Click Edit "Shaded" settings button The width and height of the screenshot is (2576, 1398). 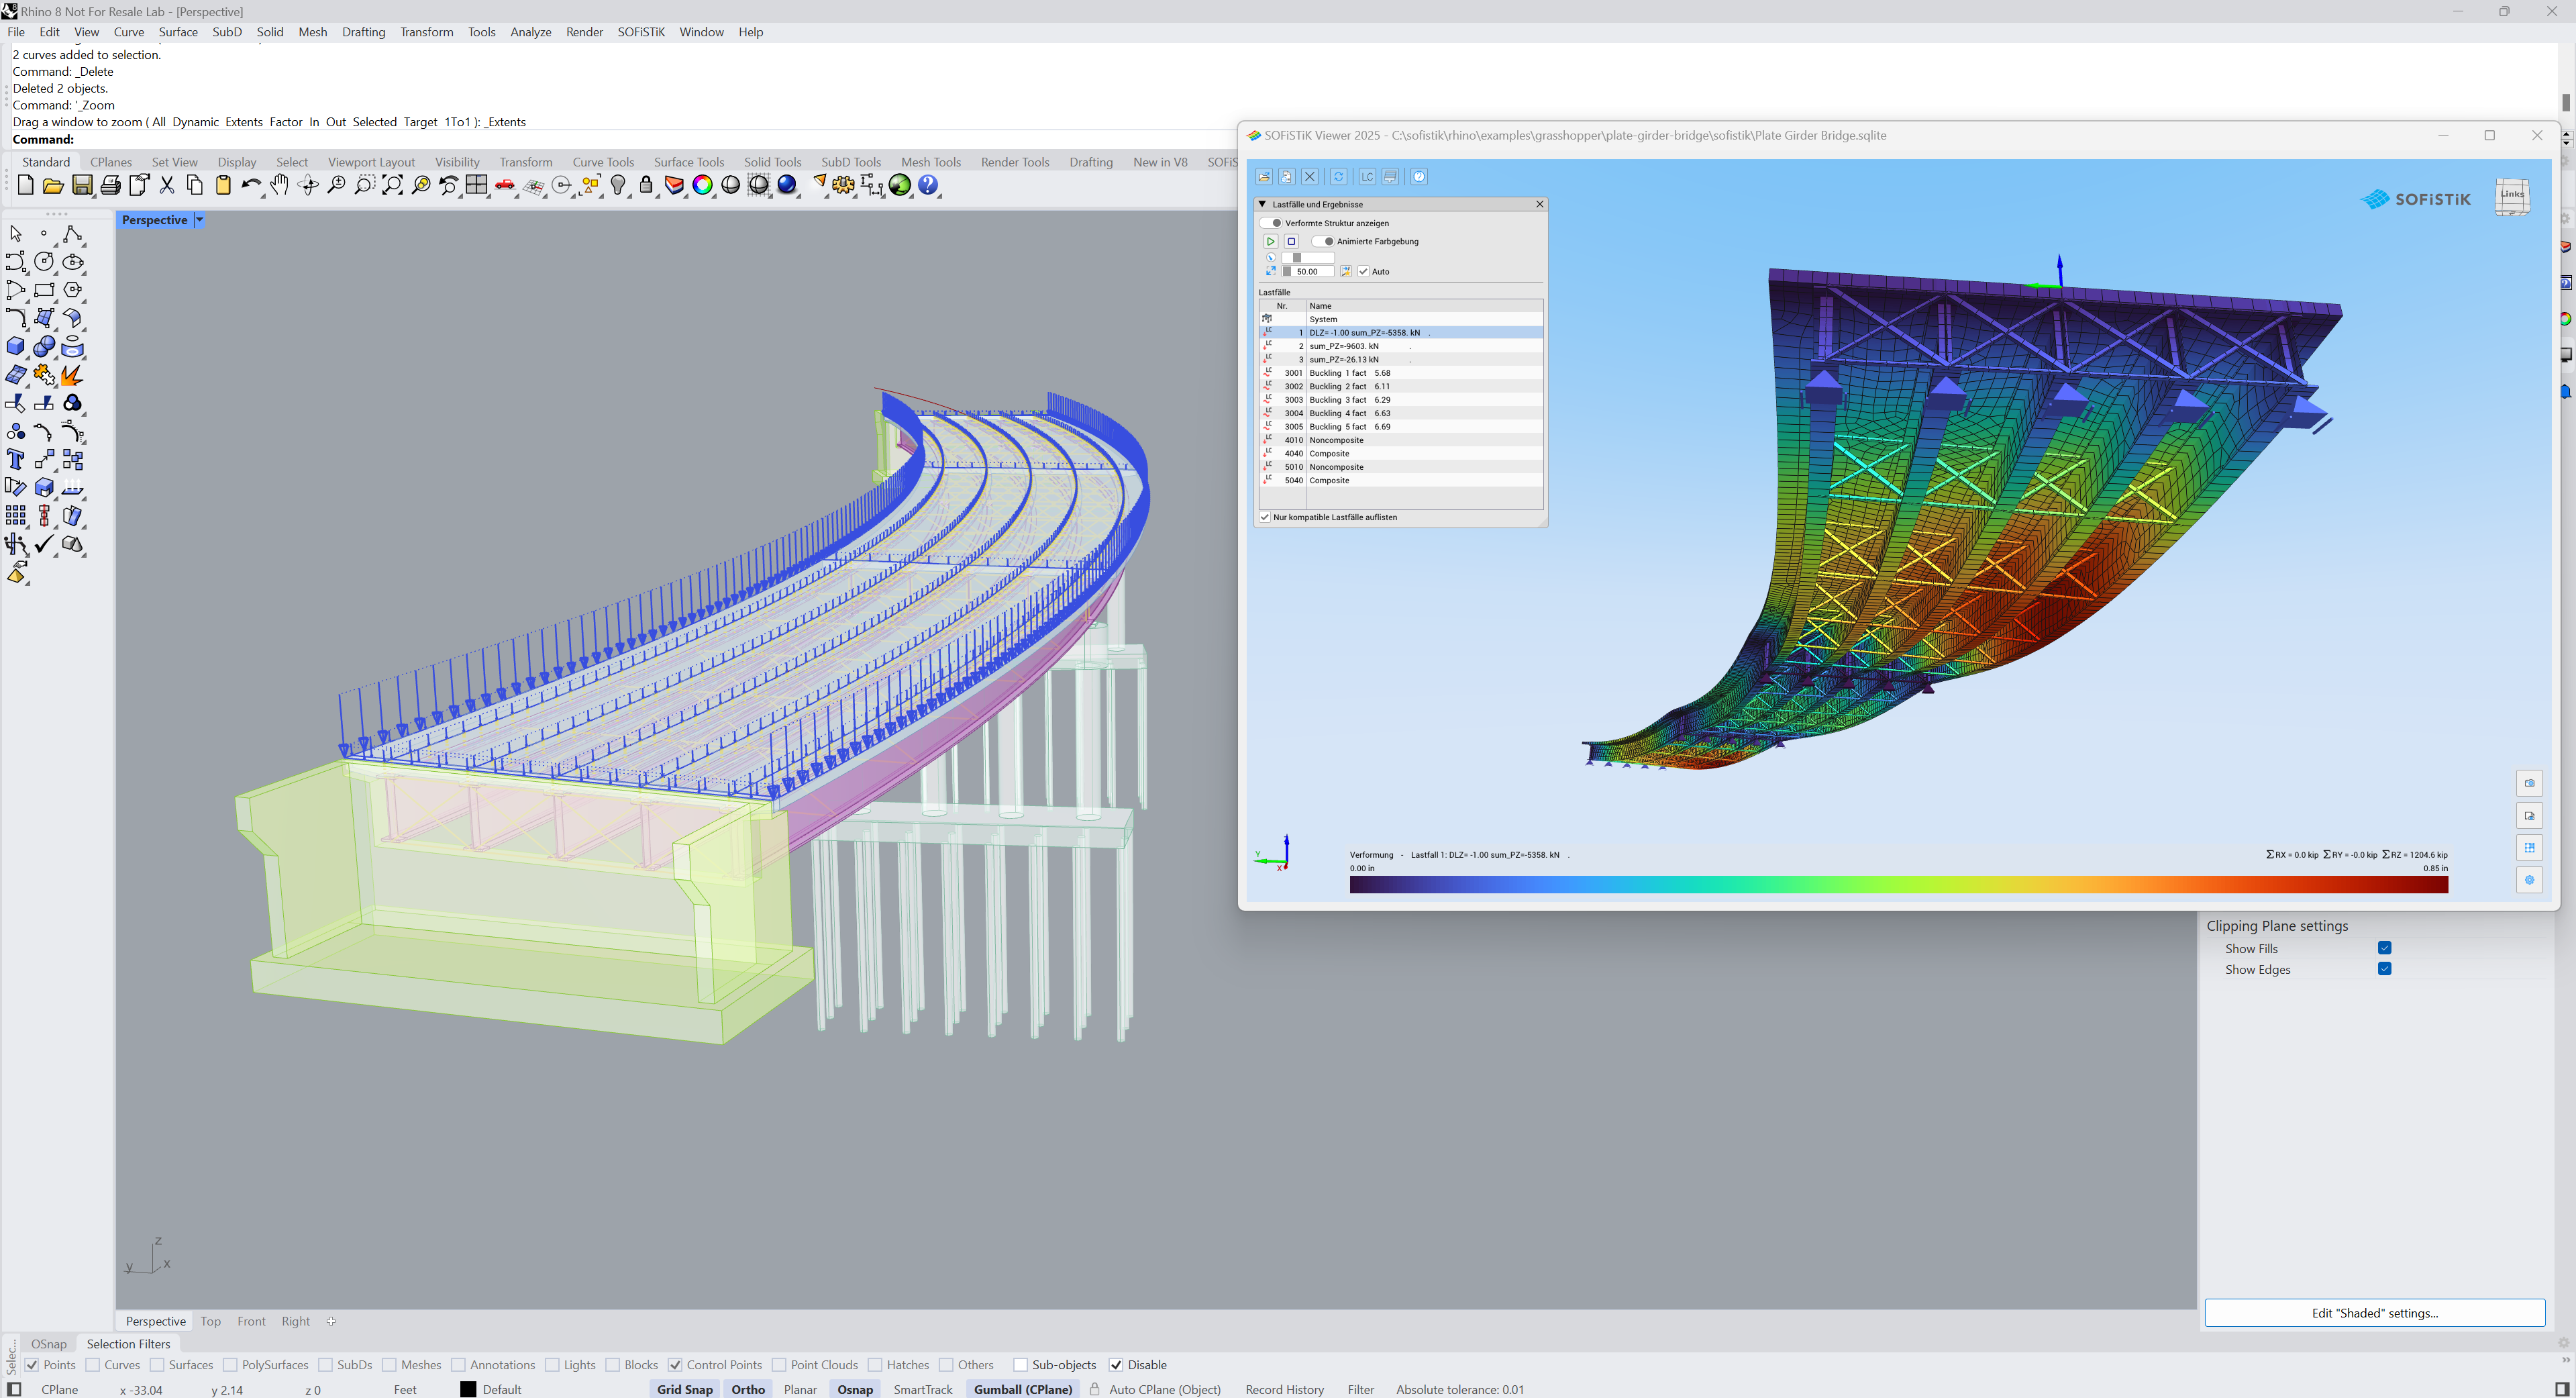tap(2374, 1313)
